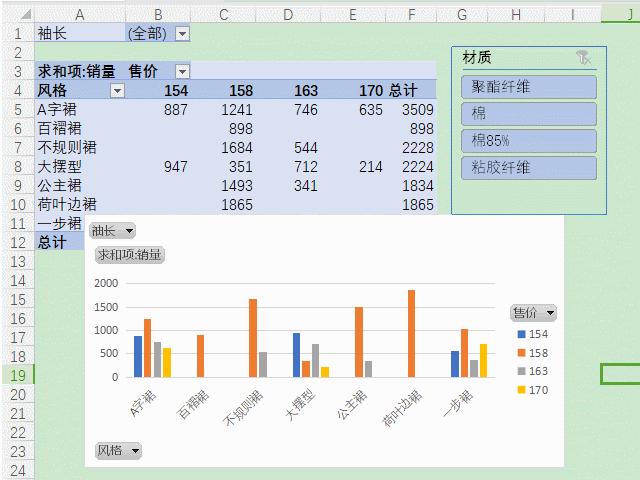
Task: Click the tallest orange 荷叶边裙 bar
Action: click(x=411, y=333)
